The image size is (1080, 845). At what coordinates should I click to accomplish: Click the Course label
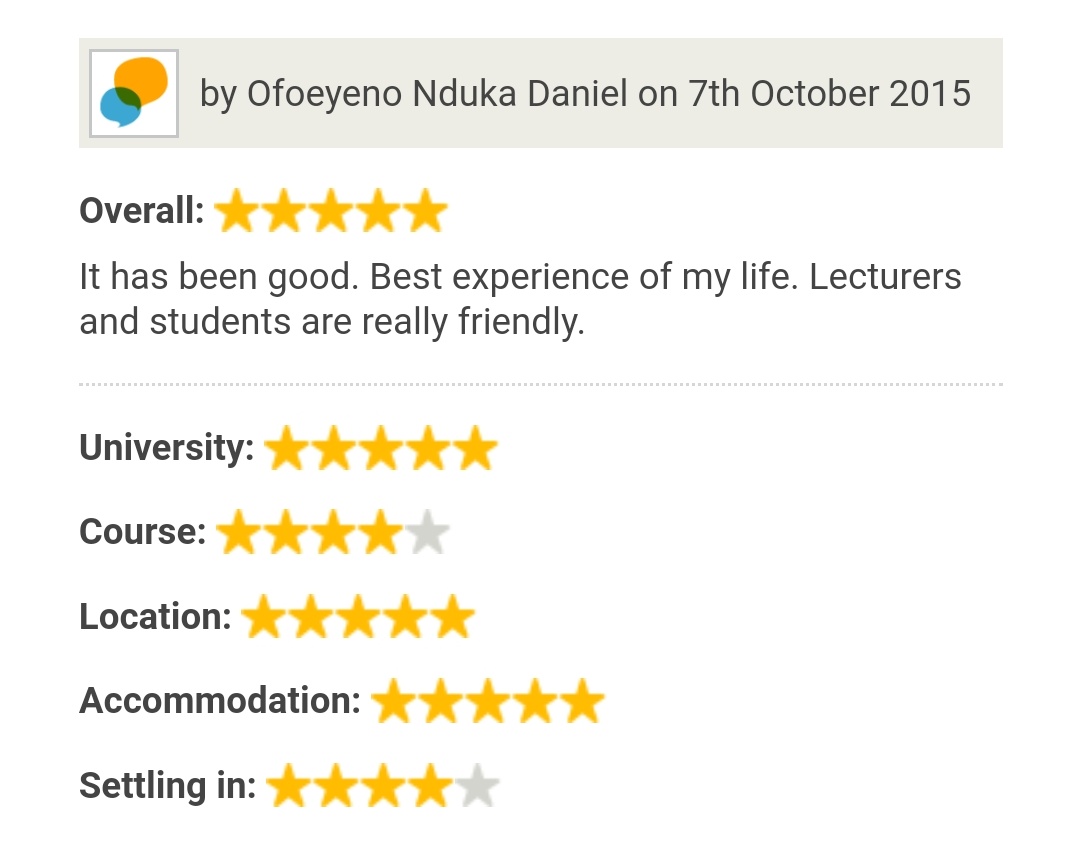click(142, 532)
